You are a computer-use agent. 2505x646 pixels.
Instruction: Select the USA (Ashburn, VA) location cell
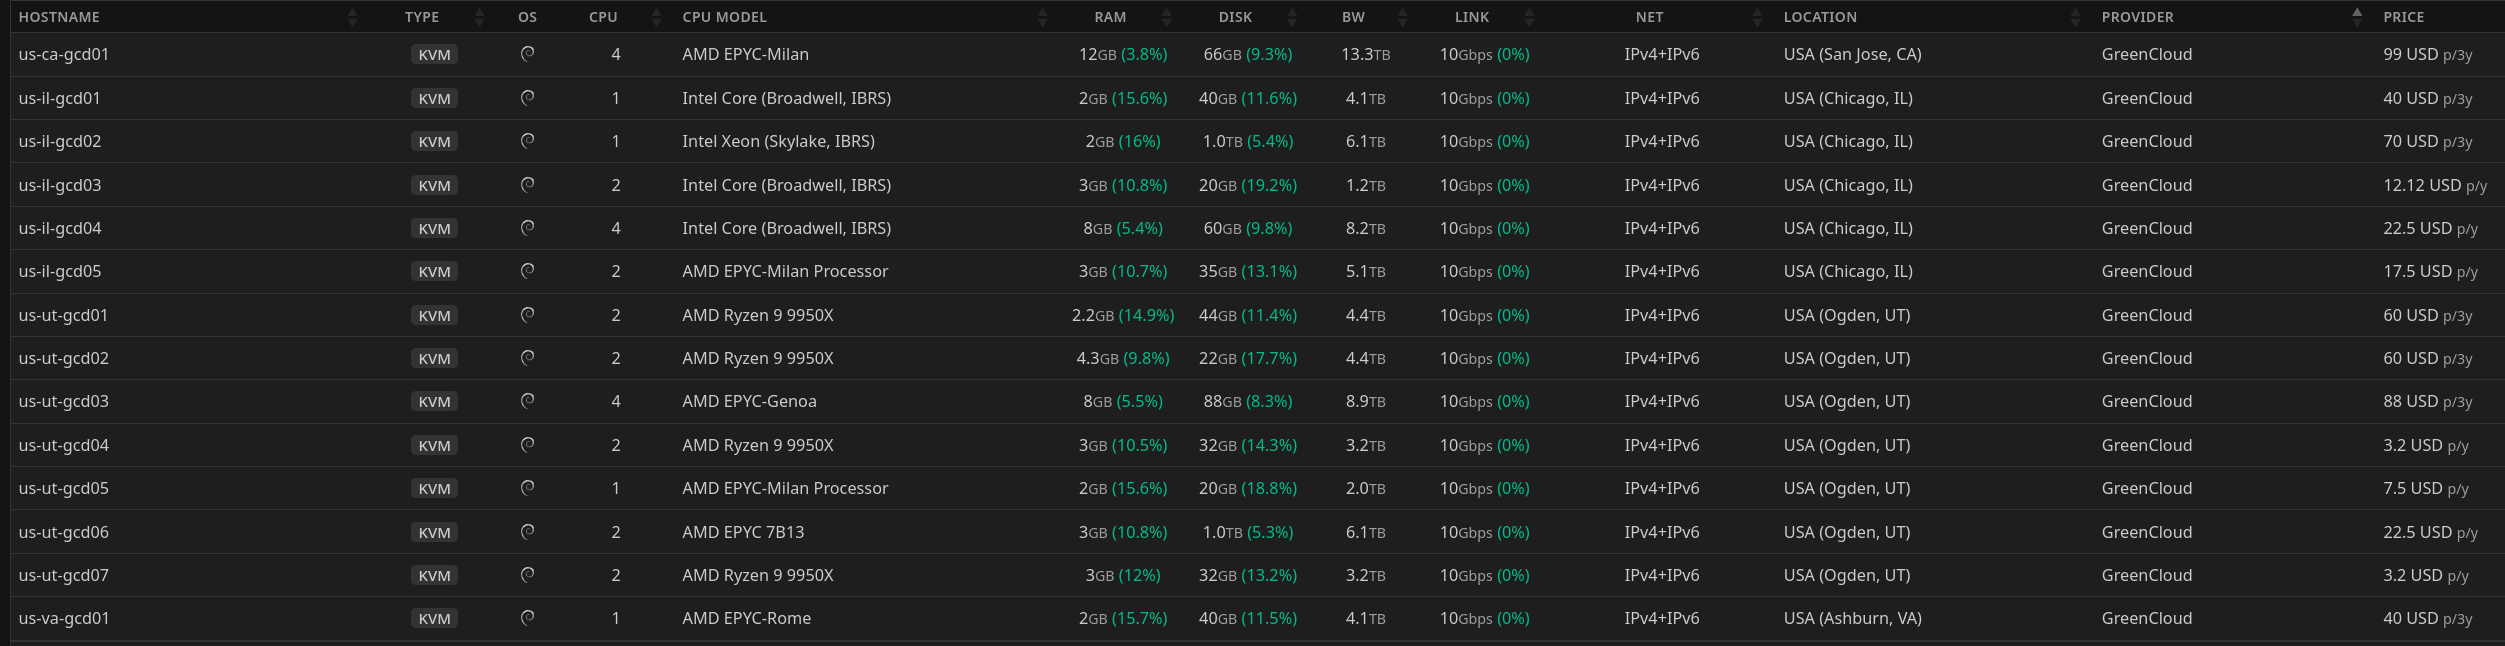click(1852, 618)
